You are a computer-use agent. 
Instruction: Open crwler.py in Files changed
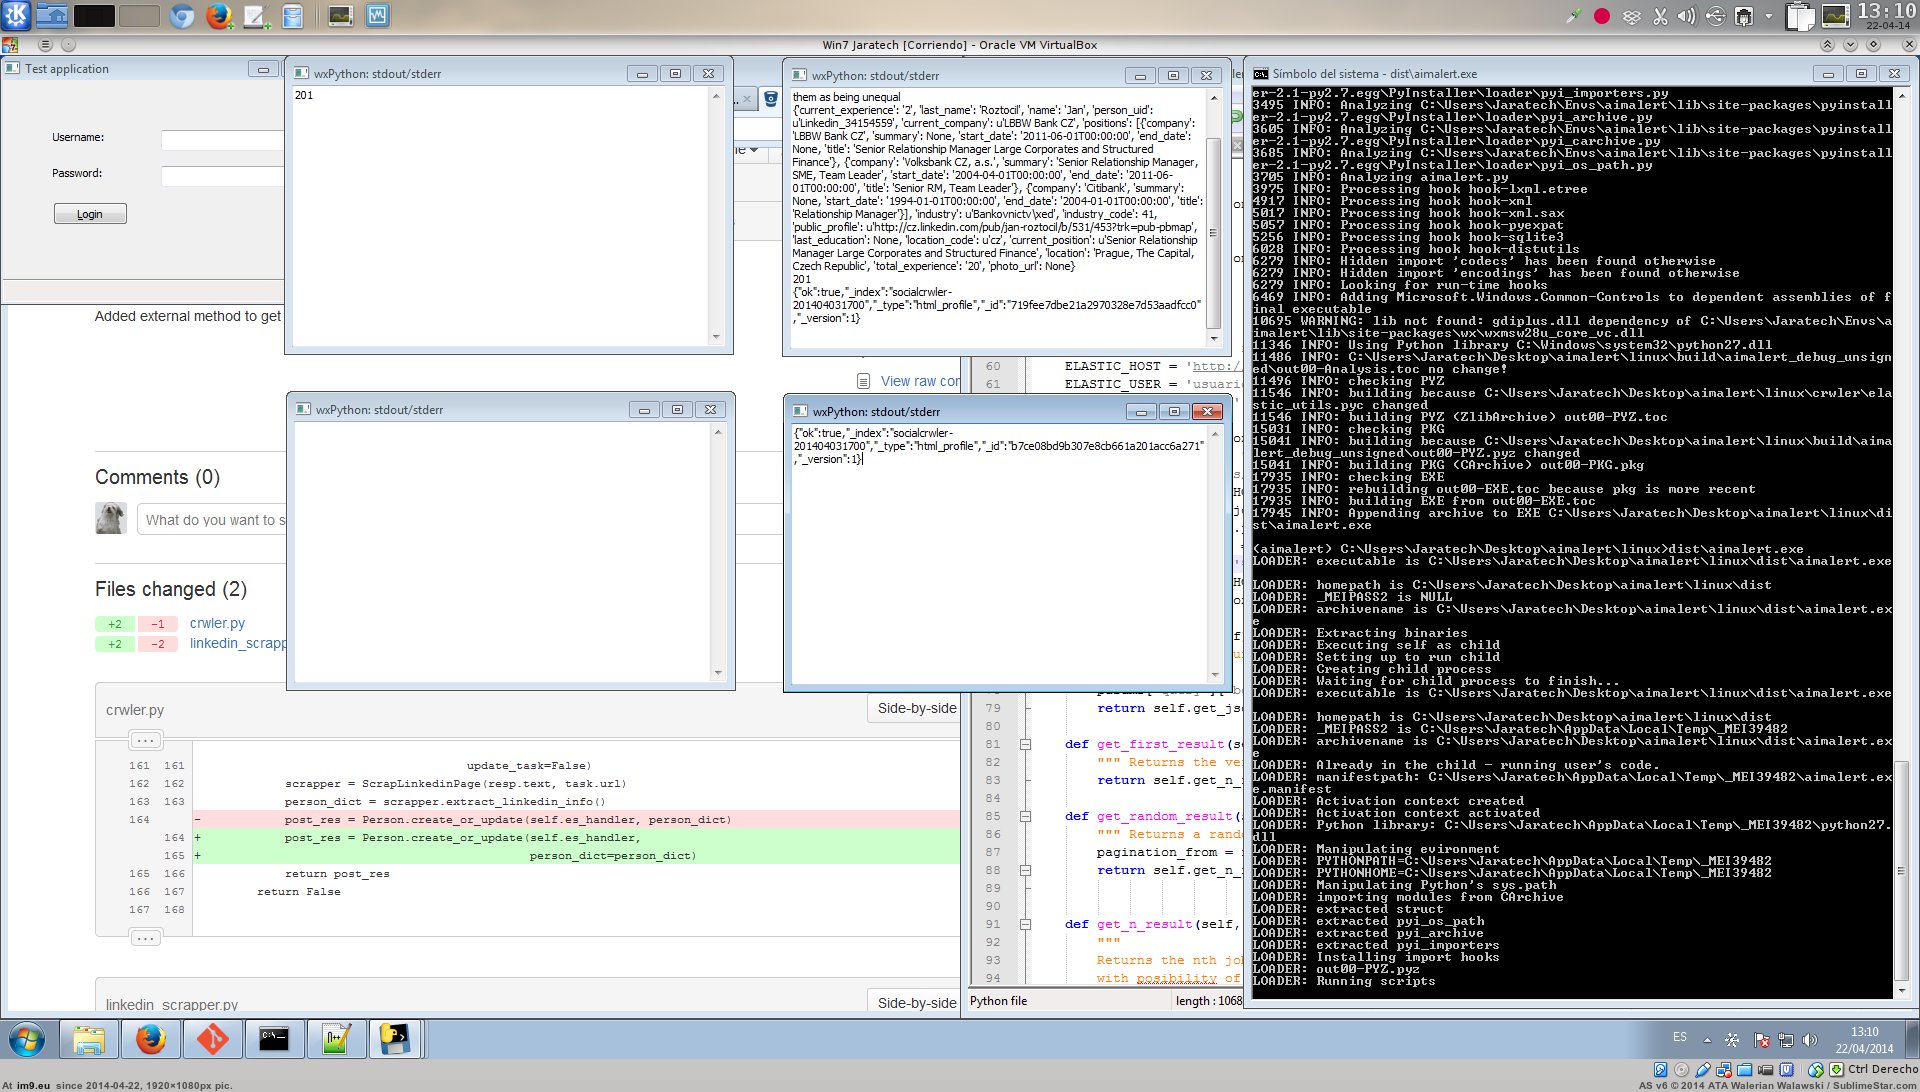pos(217,623)
